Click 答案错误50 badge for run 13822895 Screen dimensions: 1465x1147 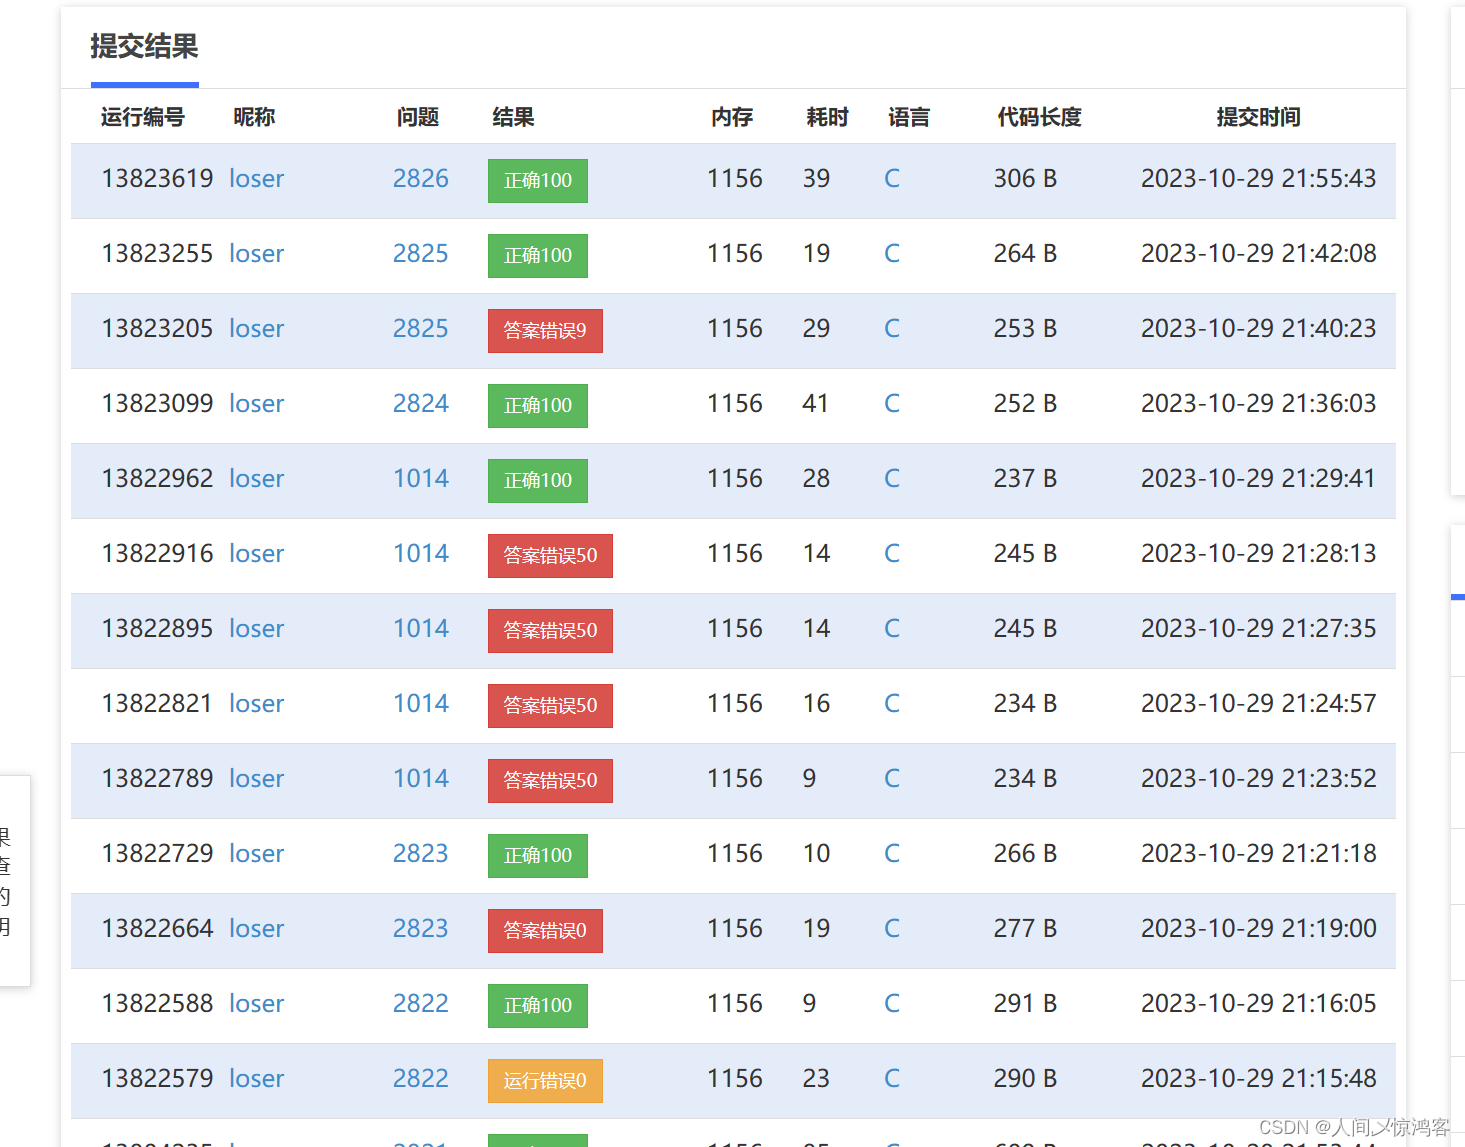pyautogui.click(x=550, y=631)
